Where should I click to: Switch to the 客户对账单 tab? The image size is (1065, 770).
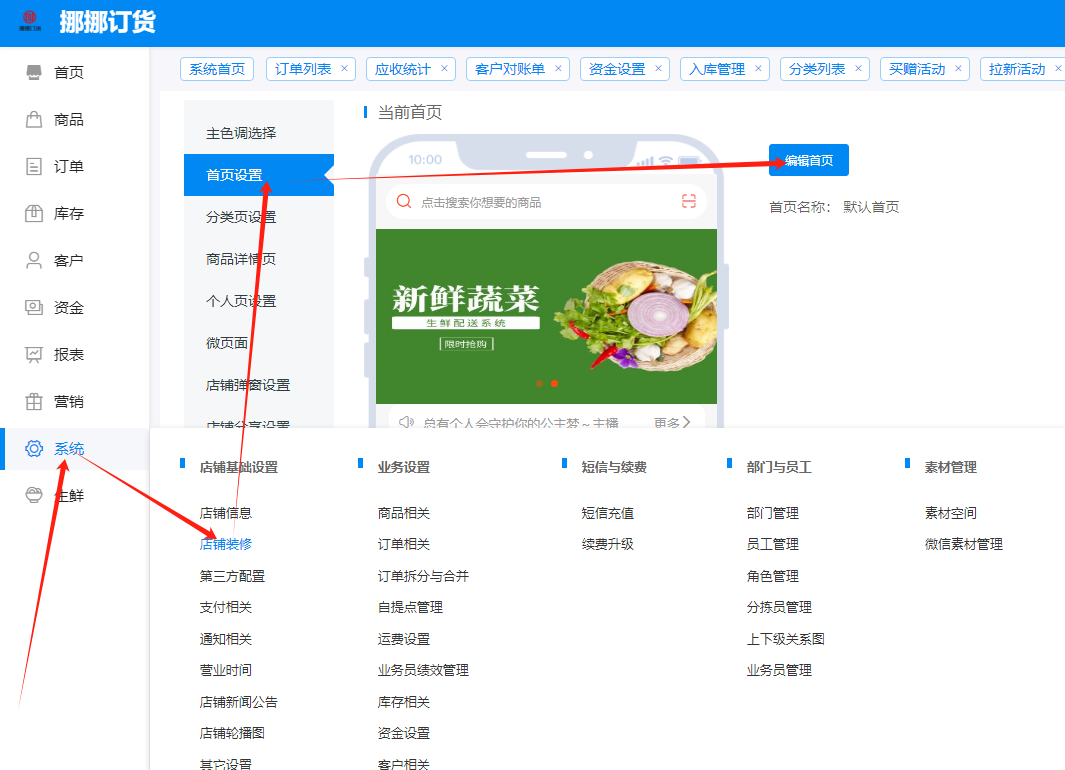click(510, 69)
